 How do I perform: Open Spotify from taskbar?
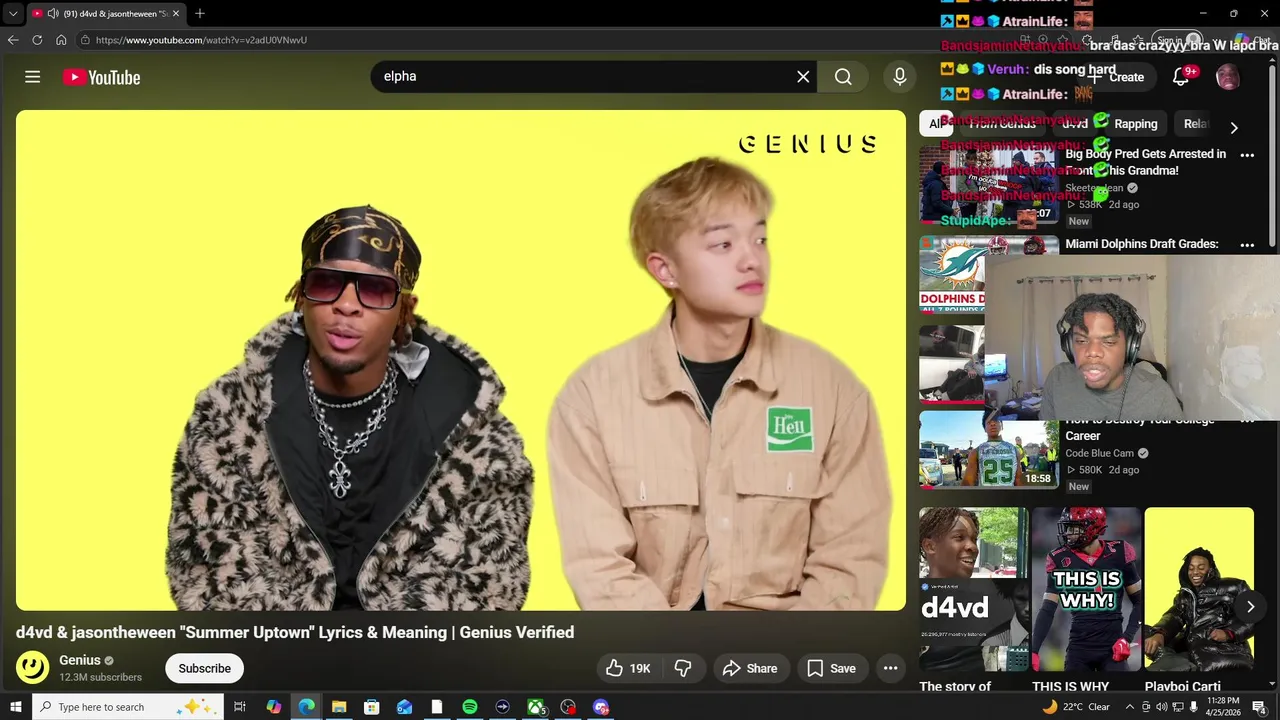(x=470, y=707)
